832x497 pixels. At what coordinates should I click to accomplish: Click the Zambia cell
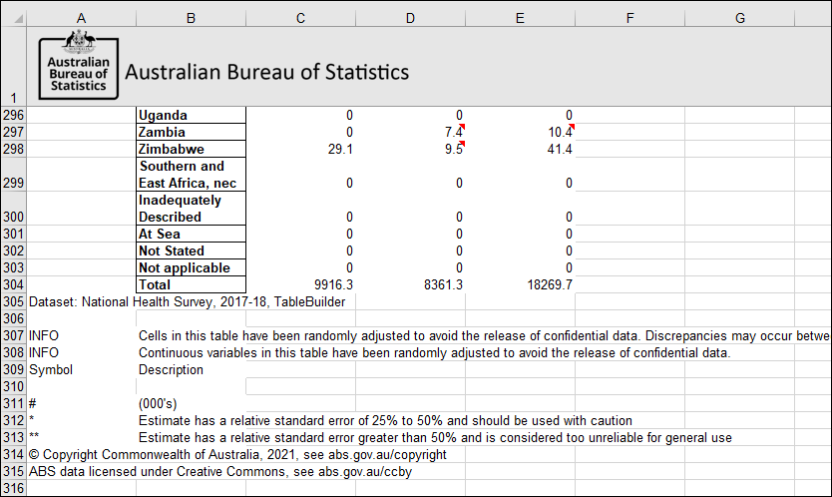coord(191,132)
